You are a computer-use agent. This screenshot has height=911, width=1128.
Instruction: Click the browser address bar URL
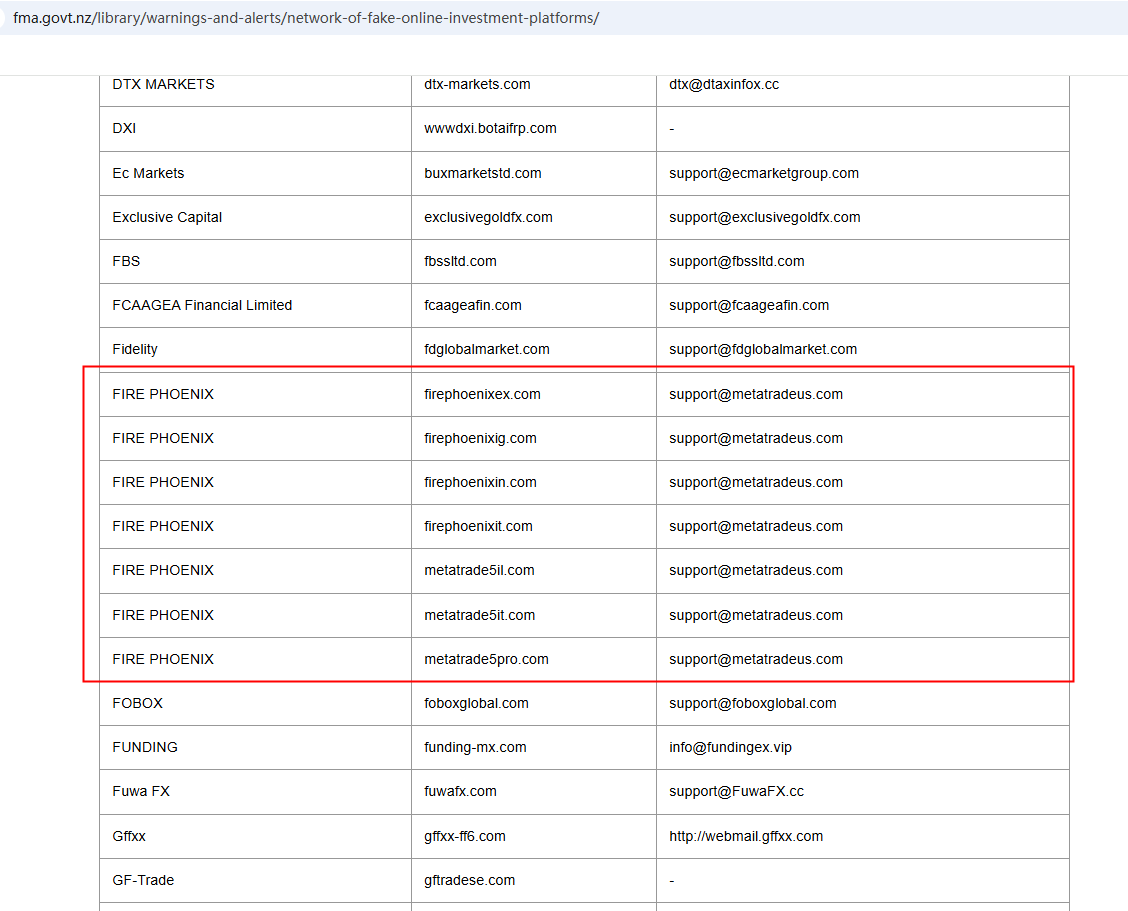(306, 18)
